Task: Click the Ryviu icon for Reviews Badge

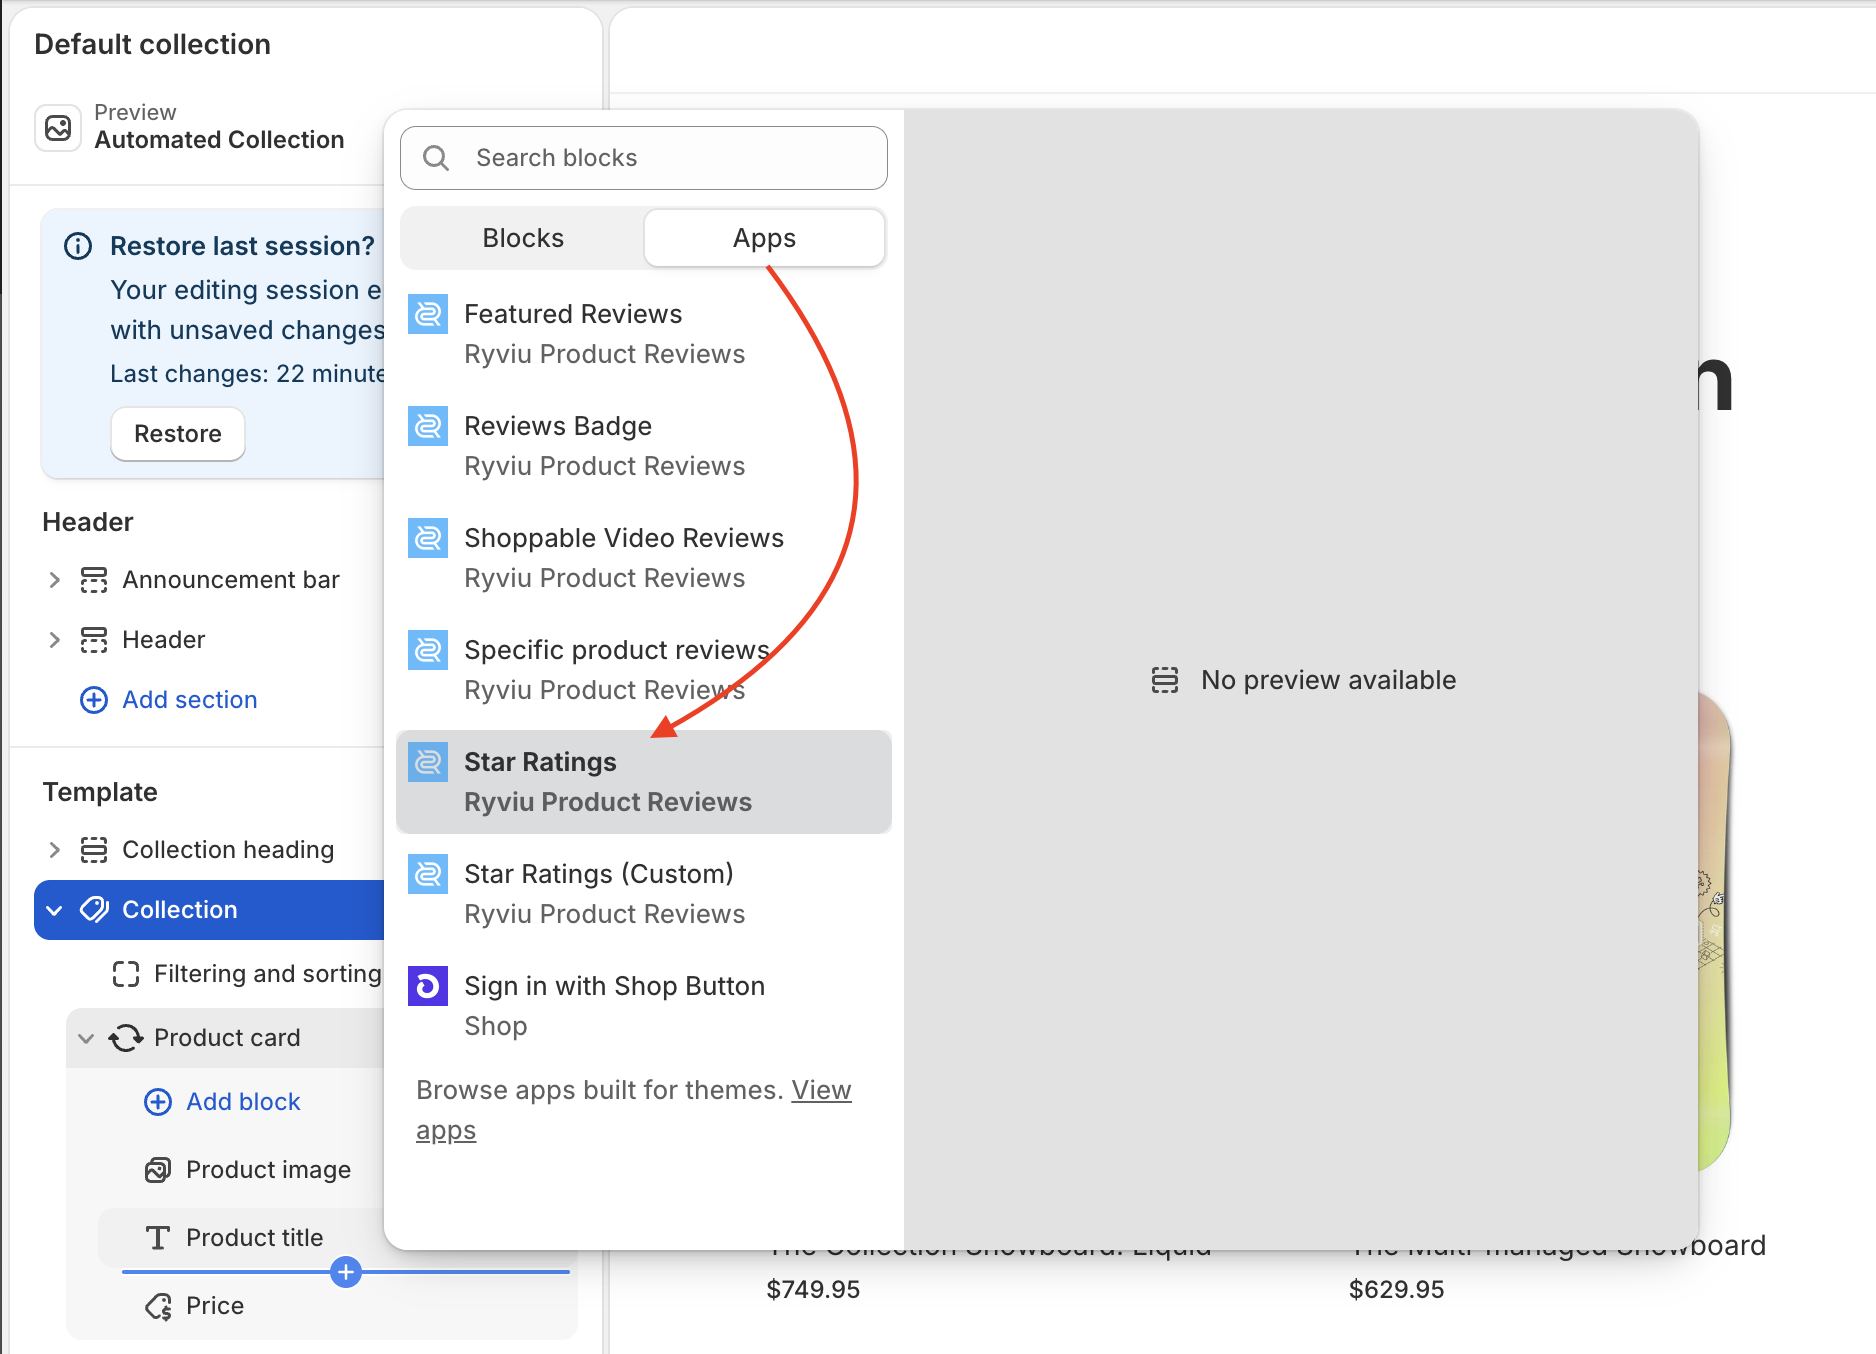Action: (428, 427)
